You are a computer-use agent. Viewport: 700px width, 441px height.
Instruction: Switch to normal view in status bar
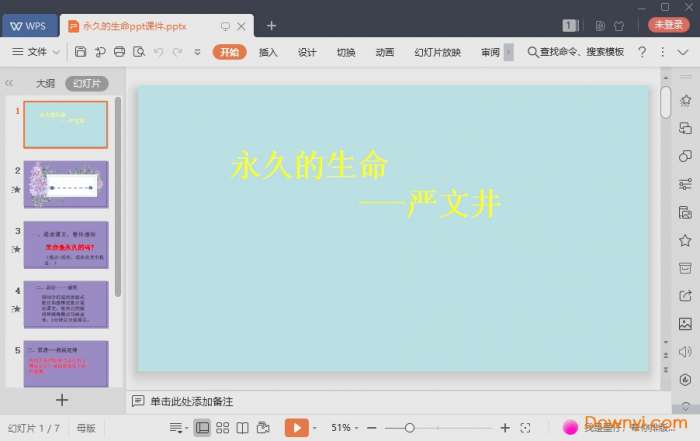pos(202,428)
